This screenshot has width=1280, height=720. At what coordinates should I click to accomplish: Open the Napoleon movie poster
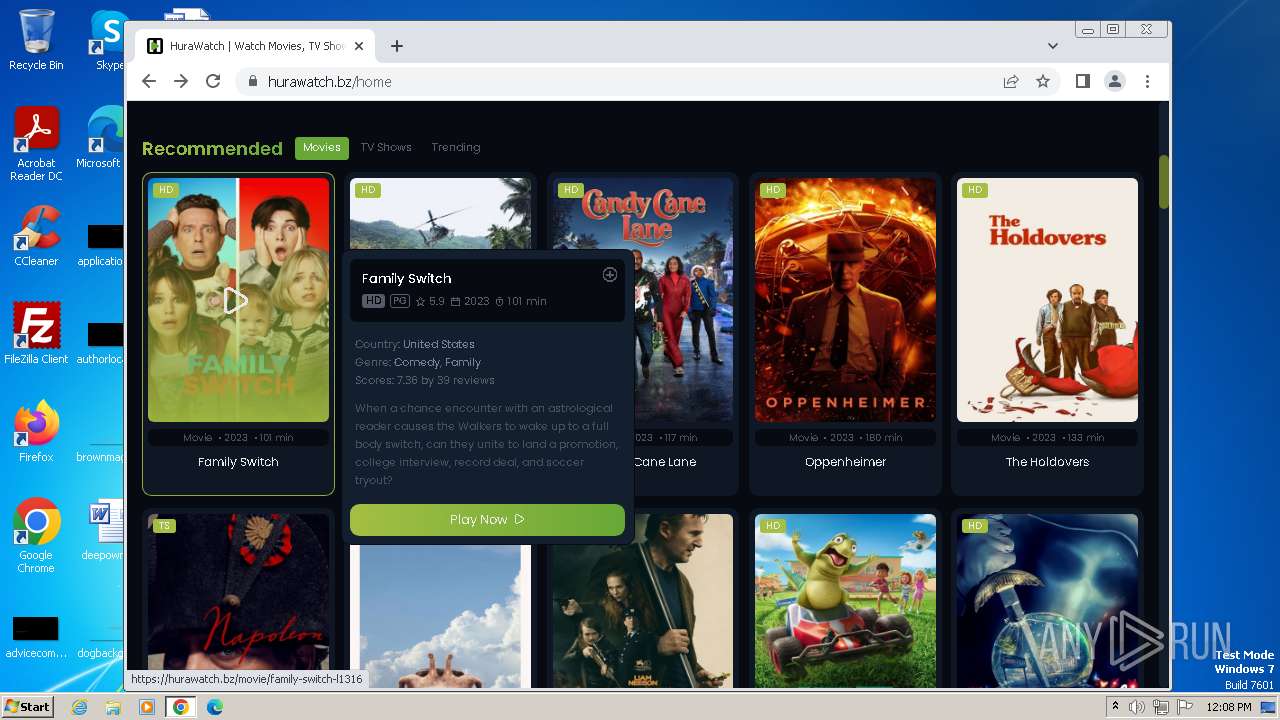click(238, 601)
